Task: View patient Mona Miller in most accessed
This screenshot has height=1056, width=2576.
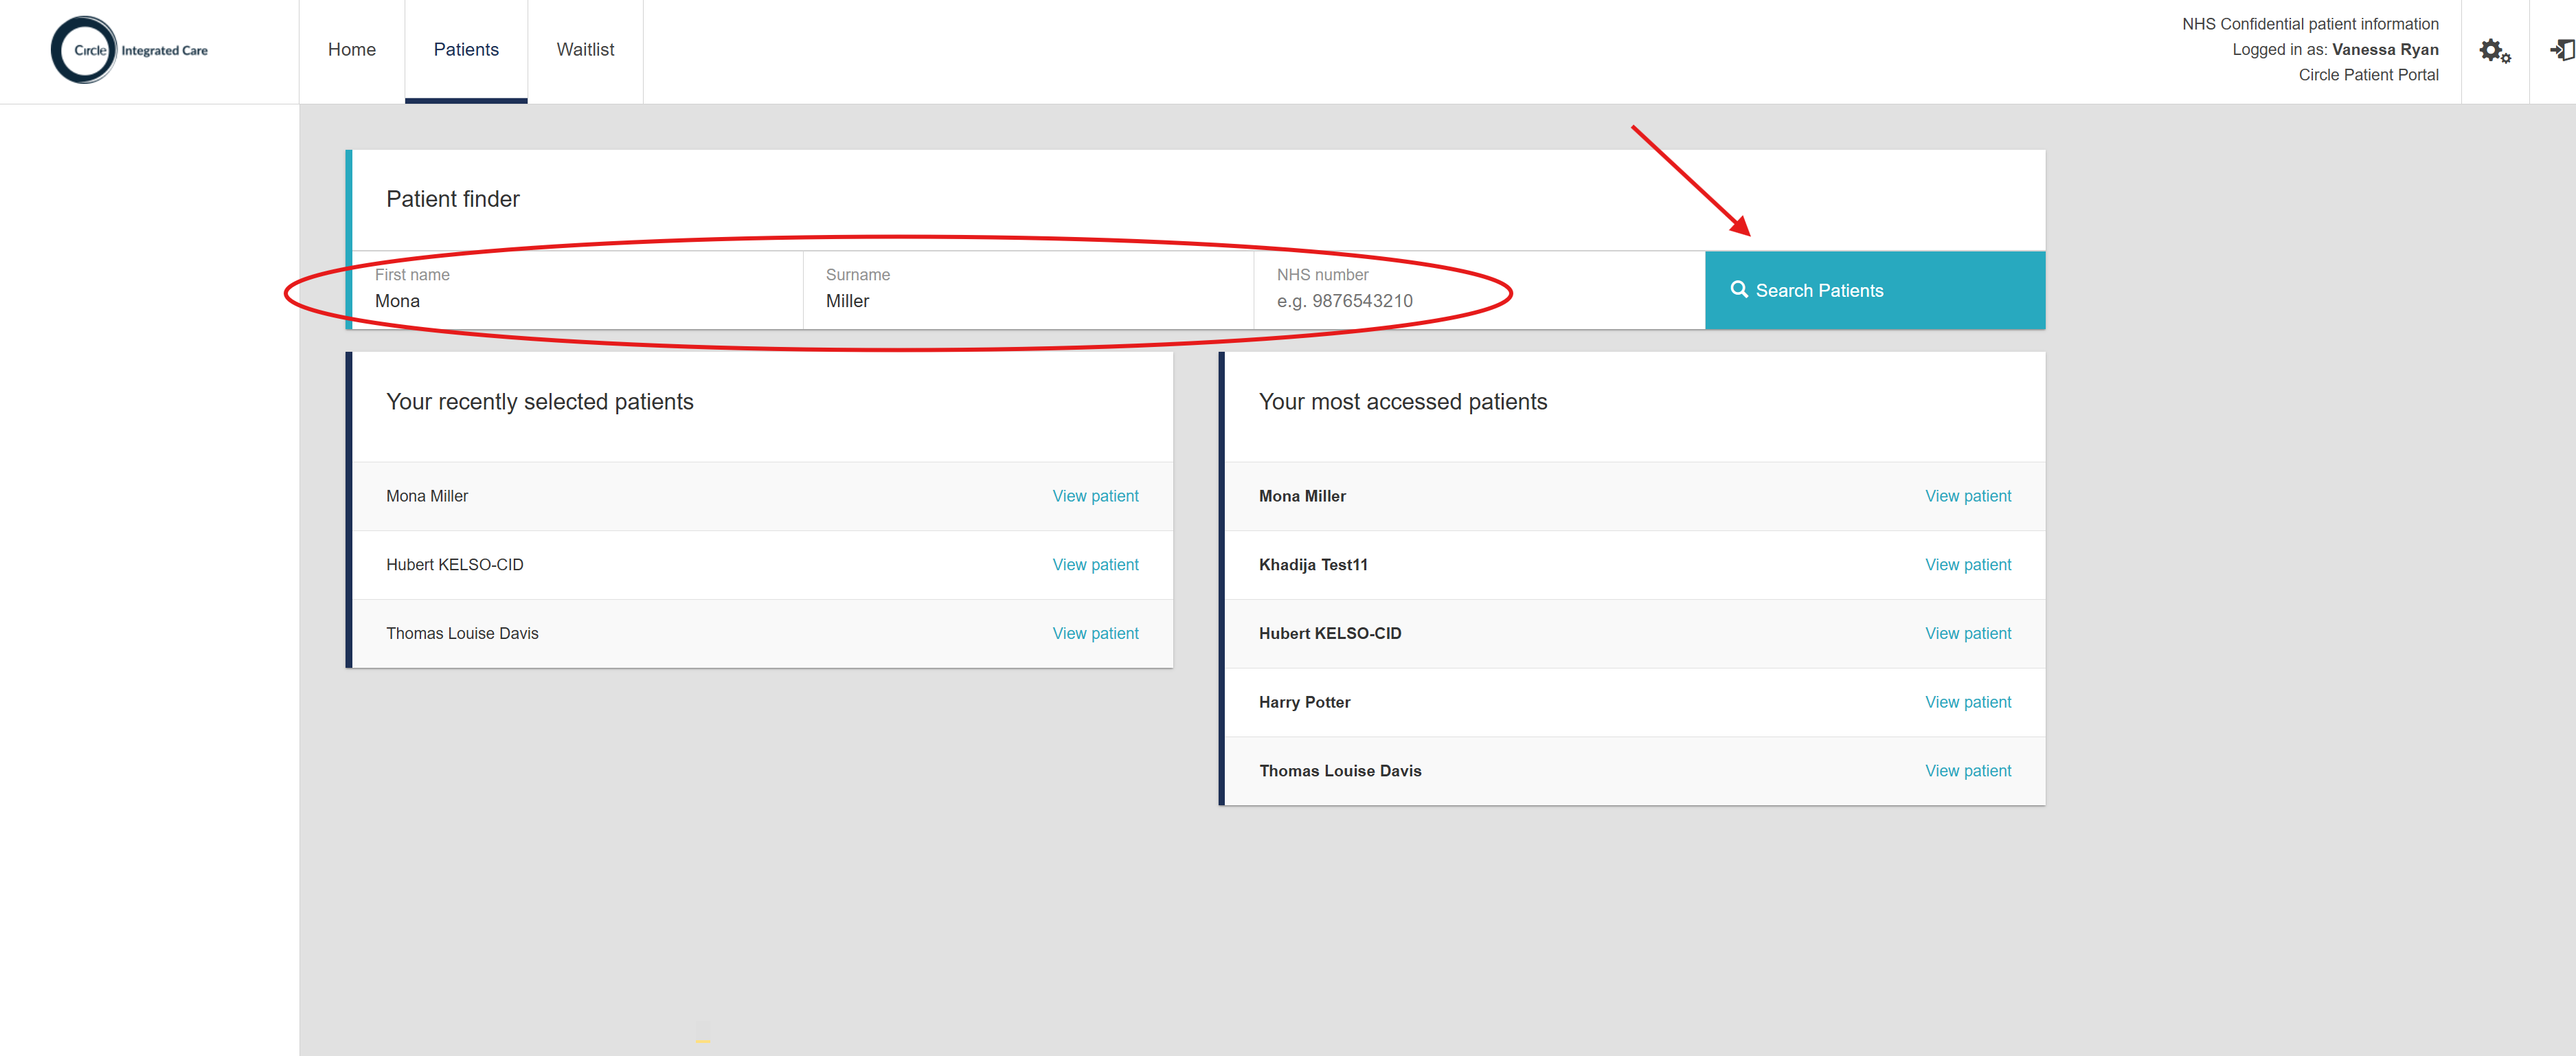Action: [x=1967, y=496]
